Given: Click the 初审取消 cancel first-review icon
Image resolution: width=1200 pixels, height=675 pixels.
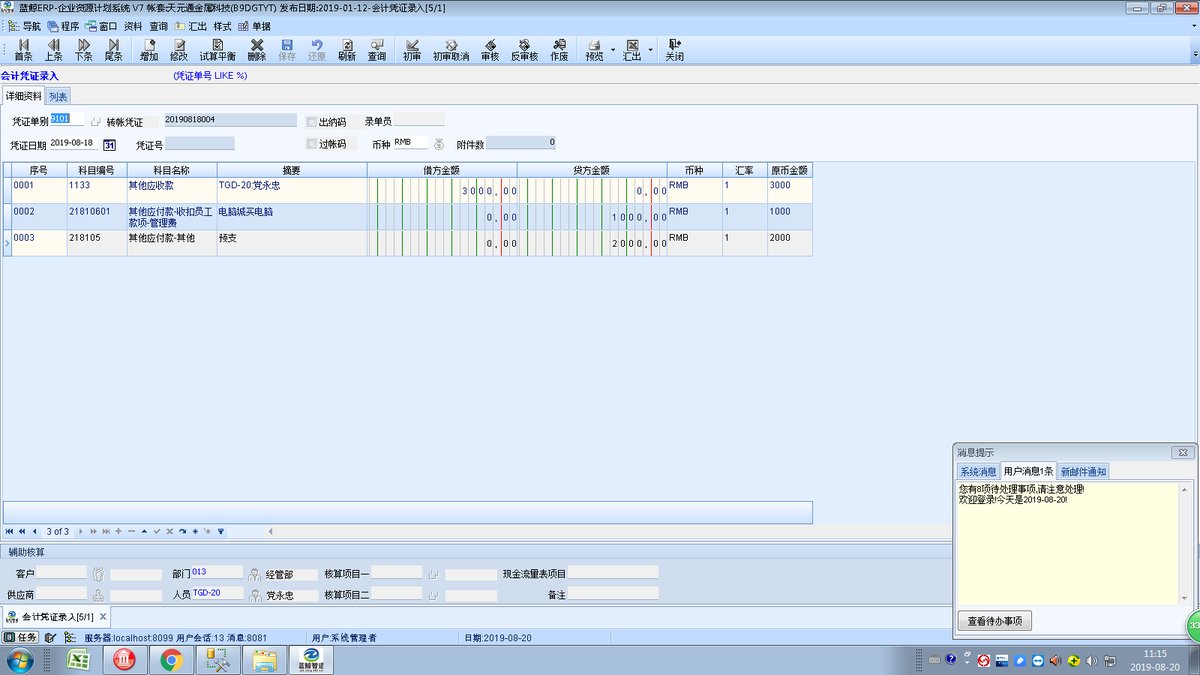Looking at the screenshot, I should pyautogui.click(x=451, y=50).
